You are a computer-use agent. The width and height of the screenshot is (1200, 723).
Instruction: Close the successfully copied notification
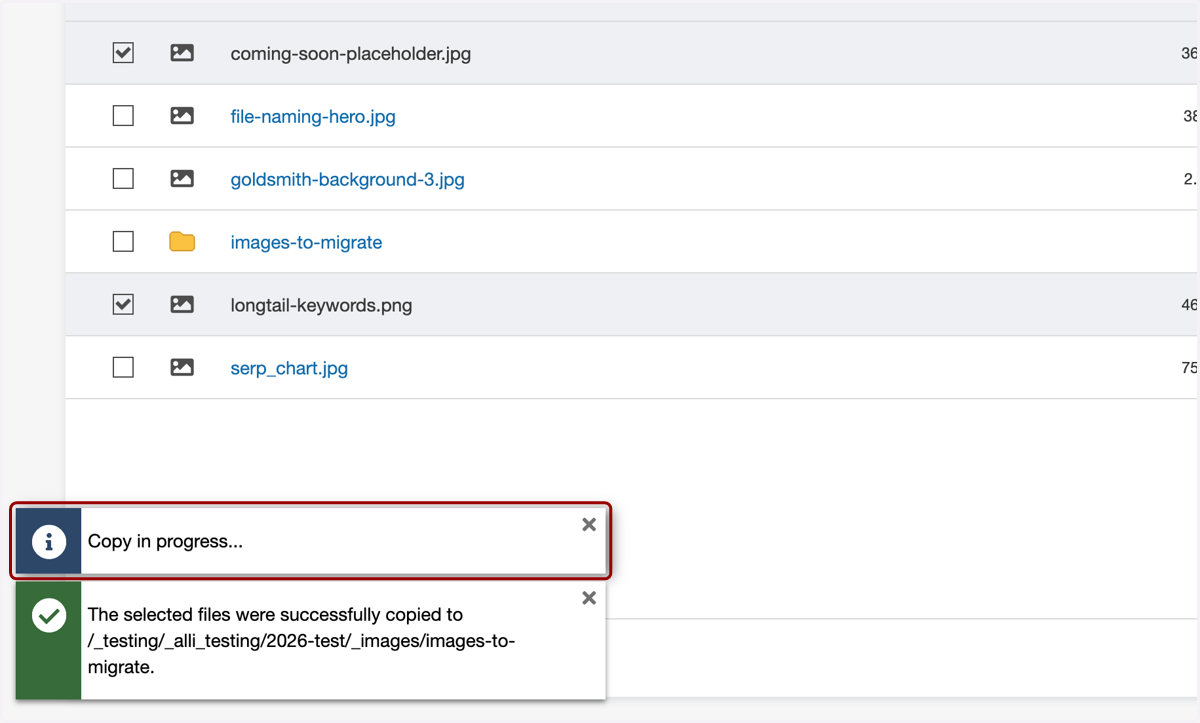[x=589, y=598]
